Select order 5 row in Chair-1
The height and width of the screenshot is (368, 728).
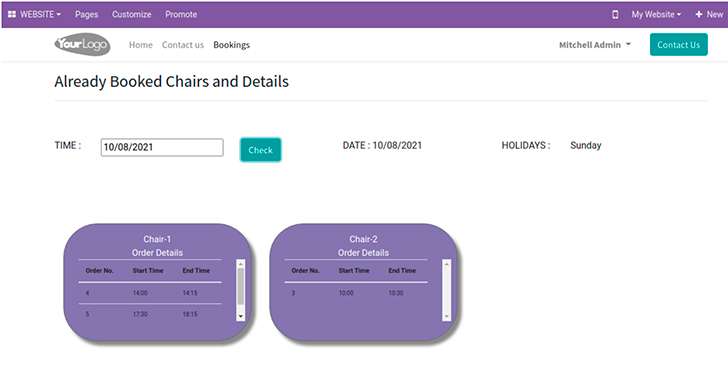coord(150,314)
